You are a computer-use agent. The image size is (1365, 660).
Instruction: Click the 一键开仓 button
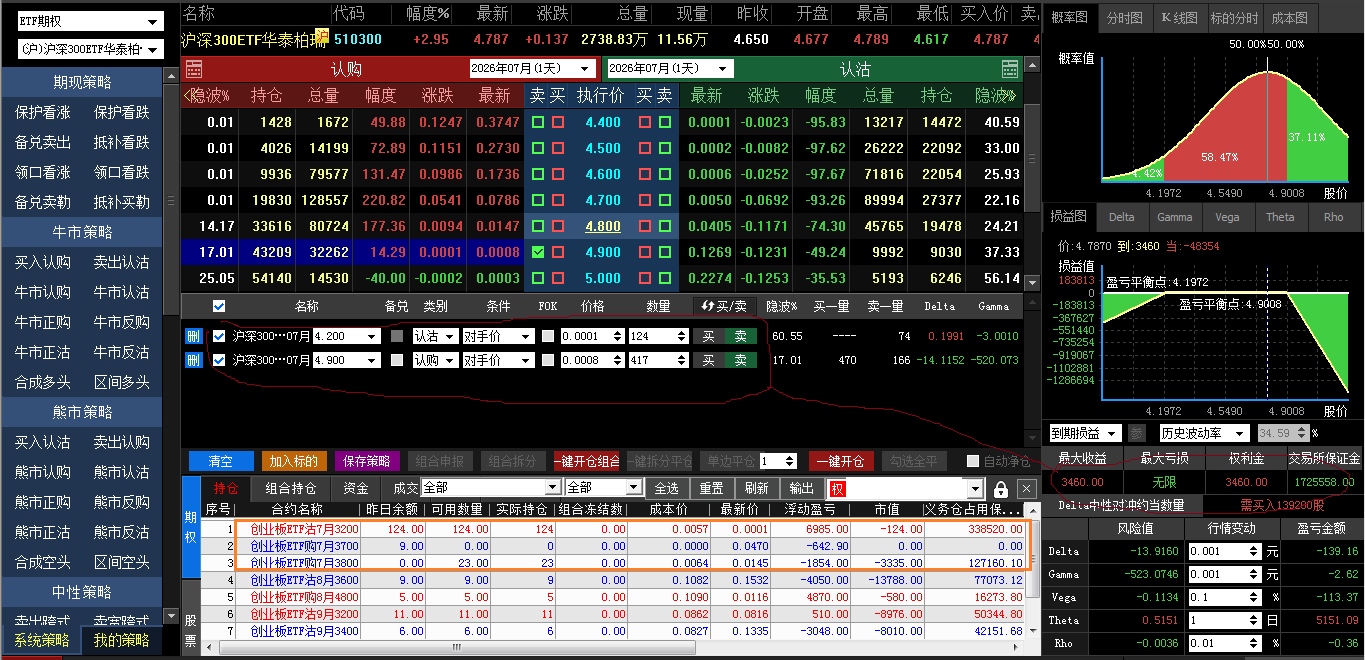coord(842,461)
